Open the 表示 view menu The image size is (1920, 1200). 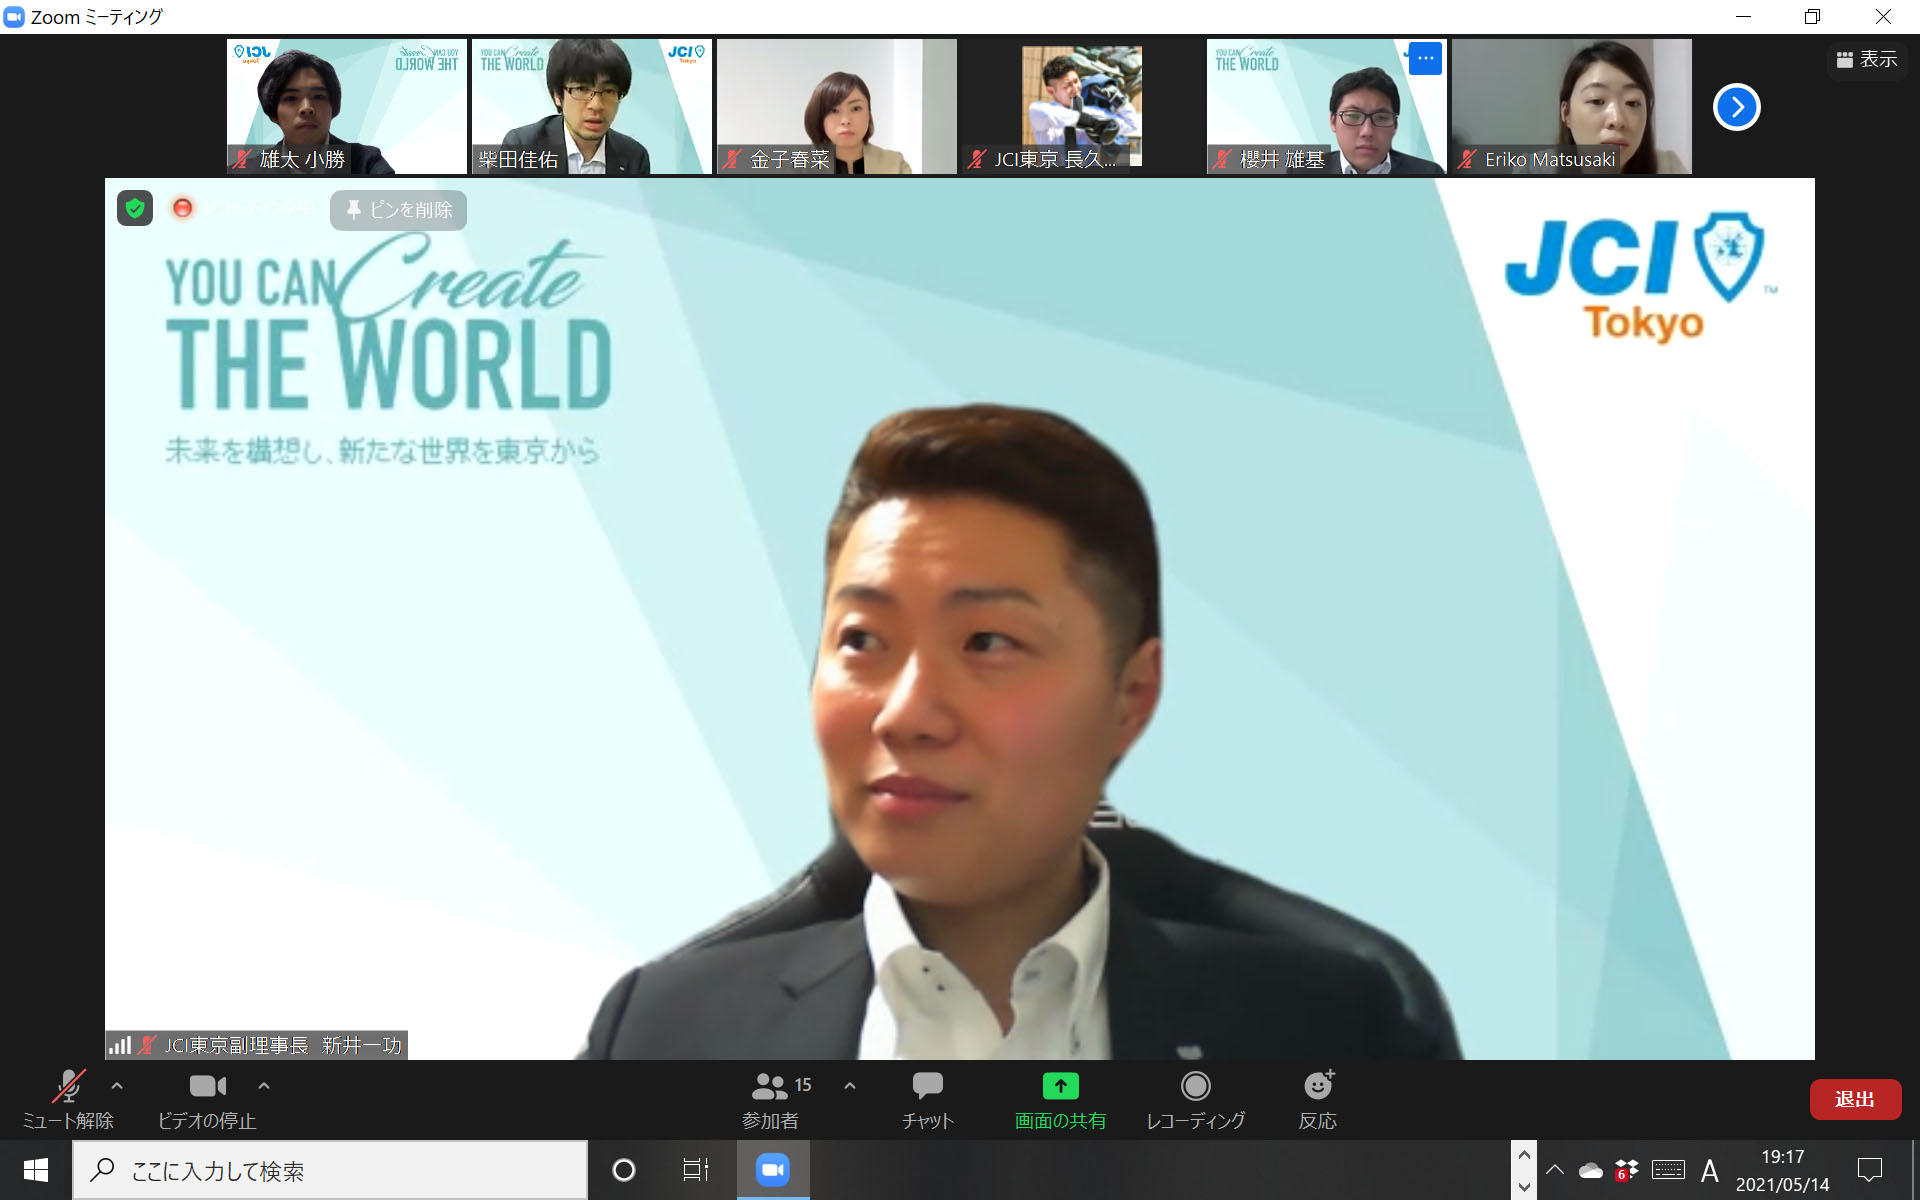point(1866,60)
